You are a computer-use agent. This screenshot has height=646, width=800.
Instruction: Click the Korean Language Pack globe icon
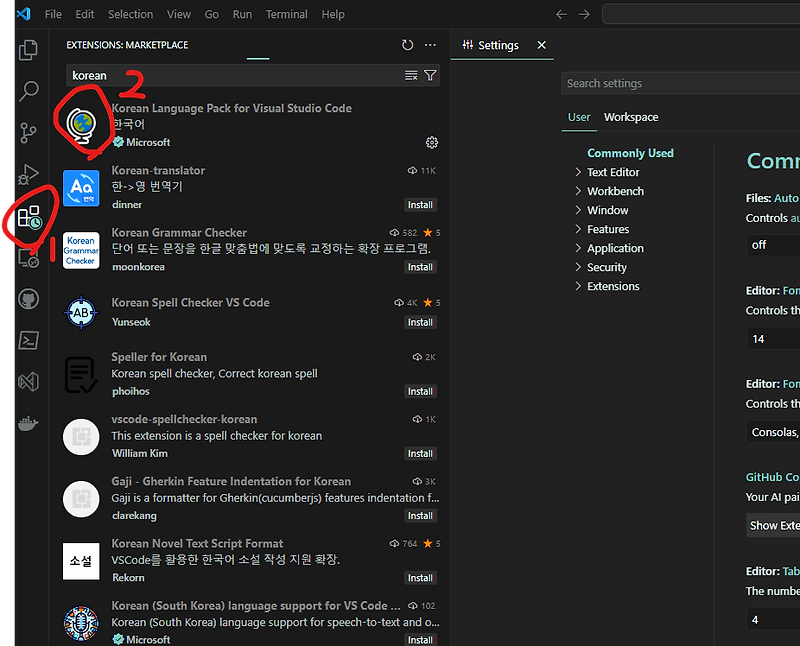81,125
